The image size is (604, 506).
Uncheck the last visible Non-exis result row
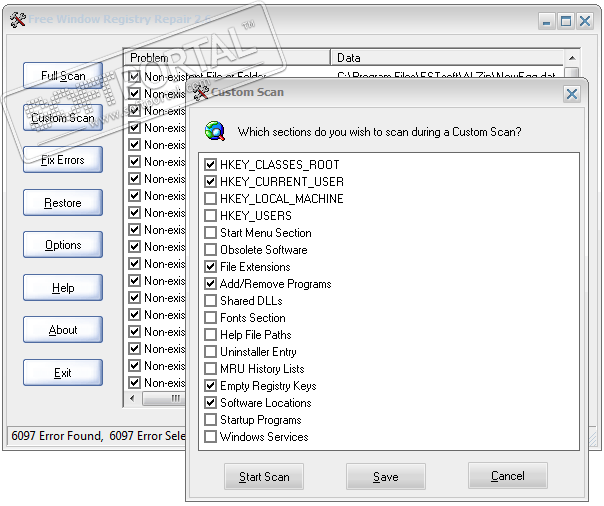click(x=134, y=383)
